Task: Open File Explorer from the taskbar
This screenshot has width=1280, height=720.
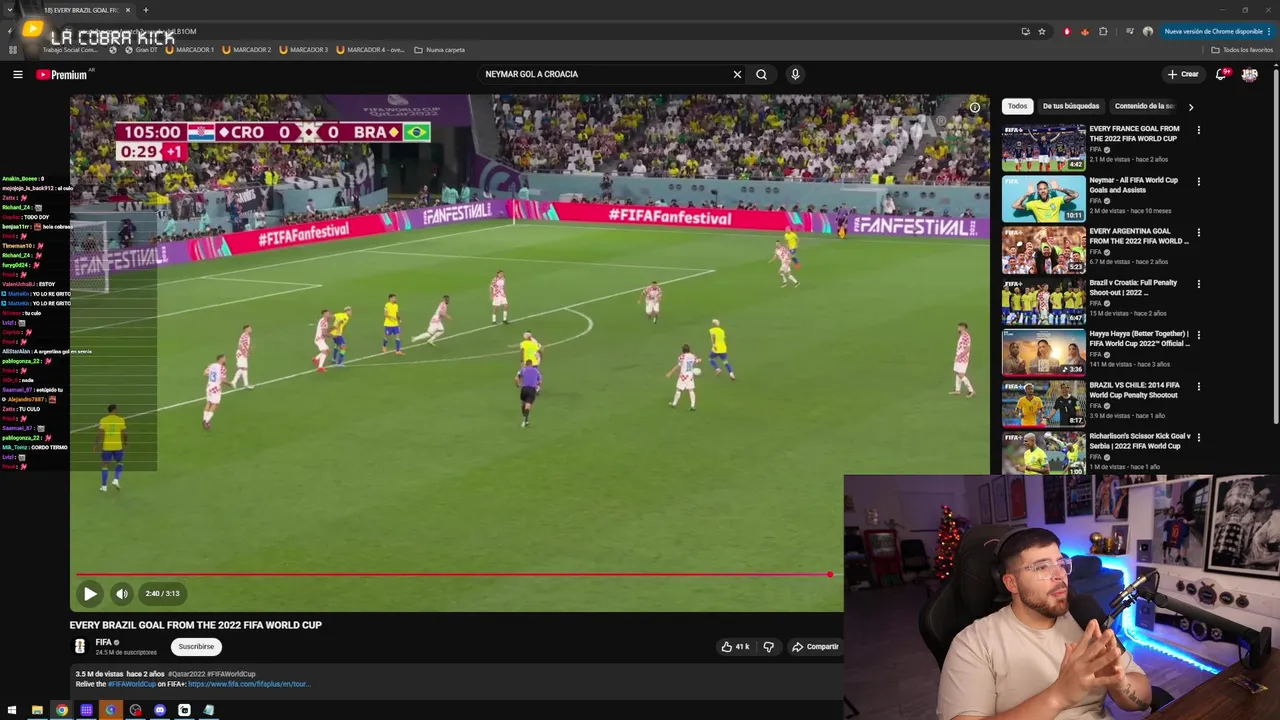Action: pos(37,710)
